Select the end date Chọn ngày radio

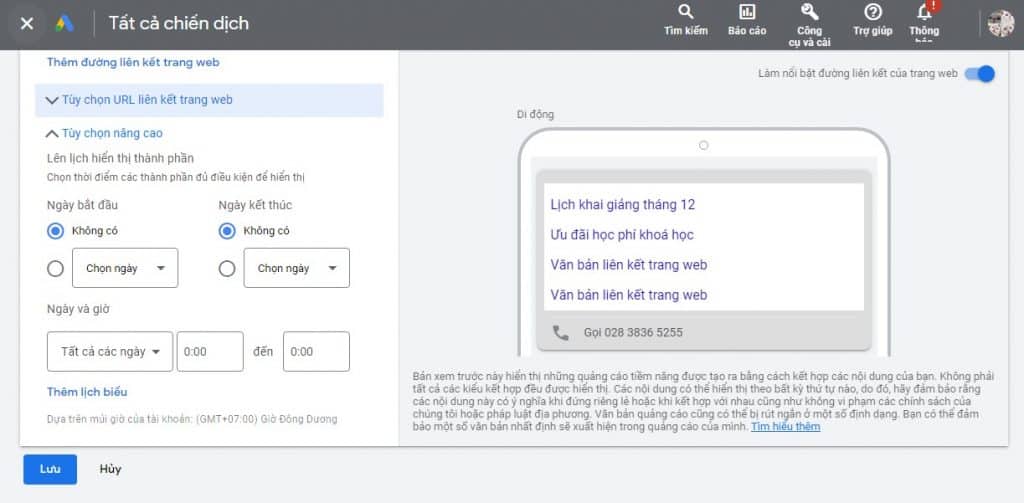point(227,268)
